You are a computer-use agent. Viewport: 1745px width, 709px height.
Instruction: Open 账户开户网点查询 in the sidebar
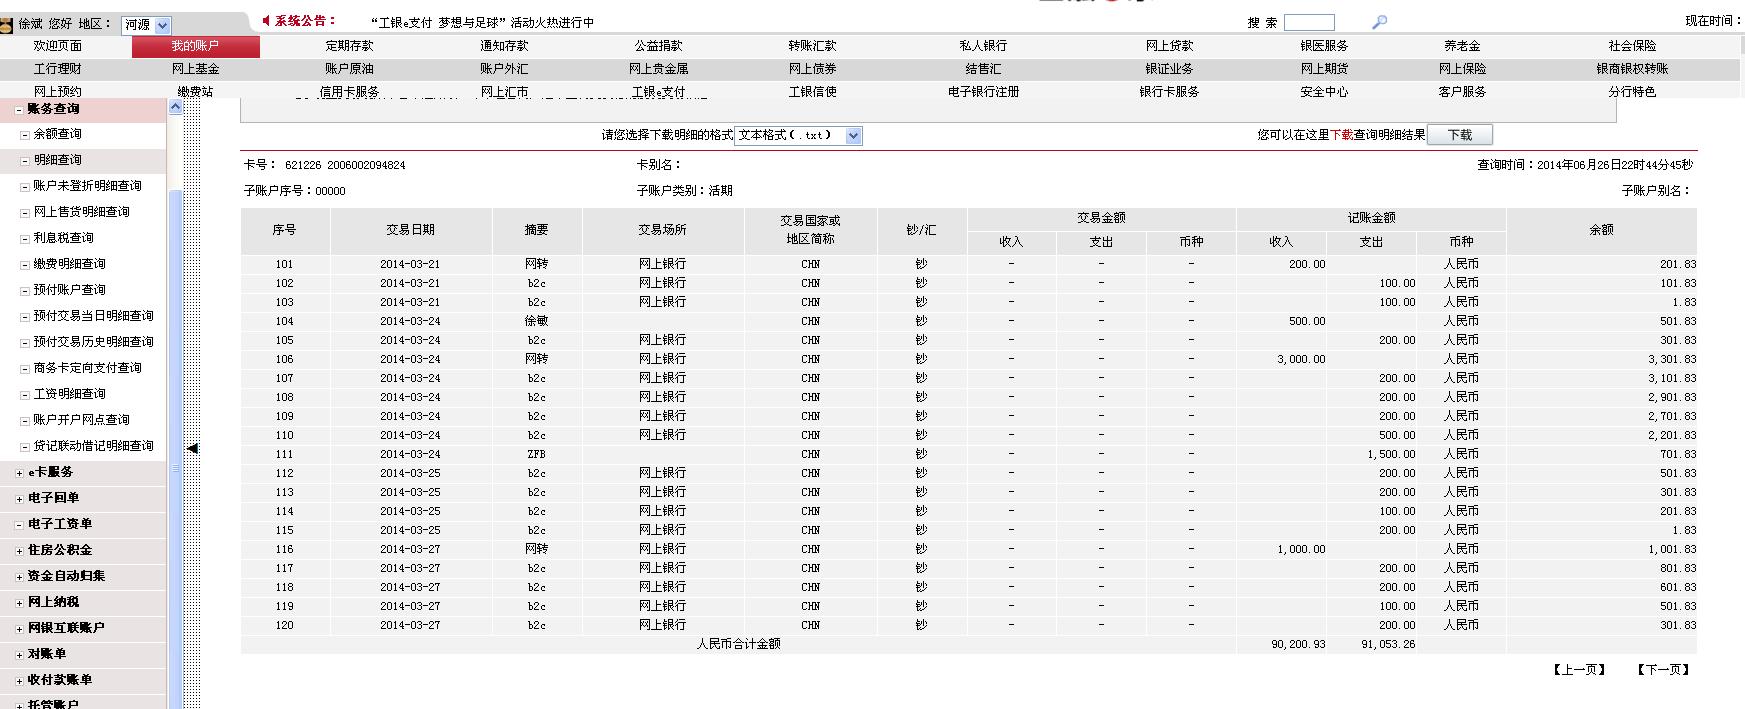pos(81,420)
